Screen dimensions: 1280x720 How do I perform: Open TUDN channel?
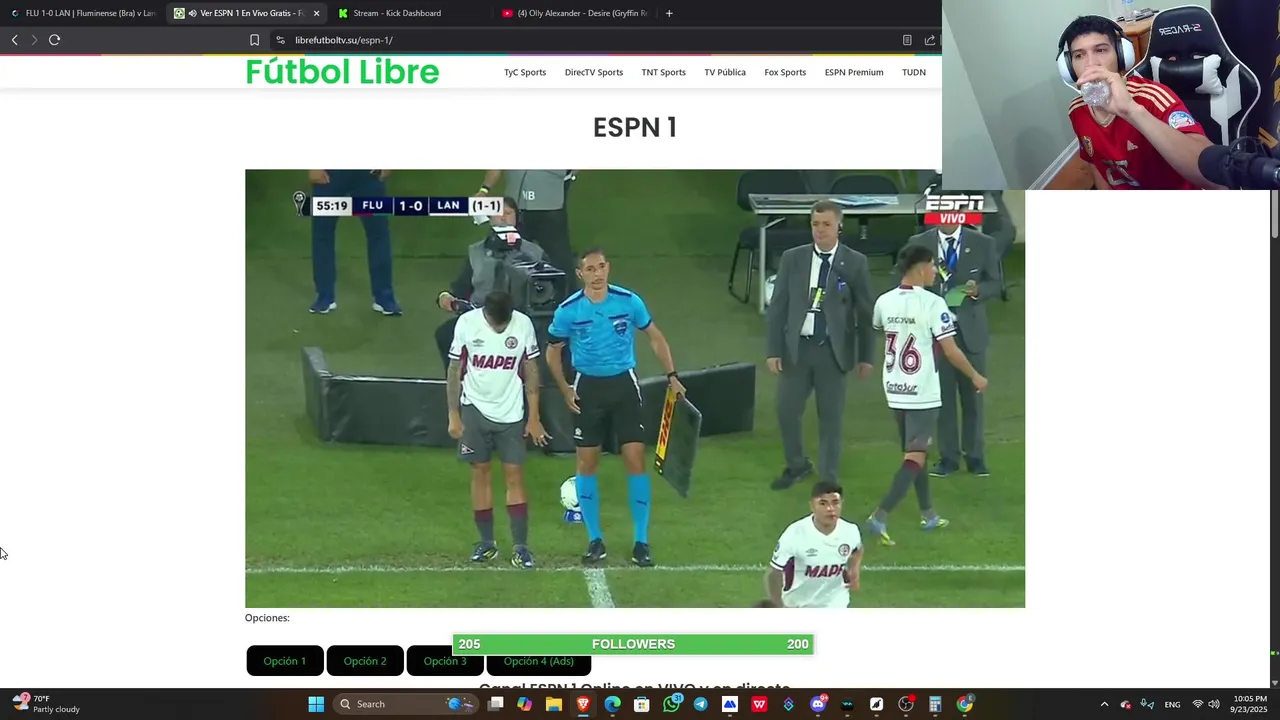click(x=914, y=72)
